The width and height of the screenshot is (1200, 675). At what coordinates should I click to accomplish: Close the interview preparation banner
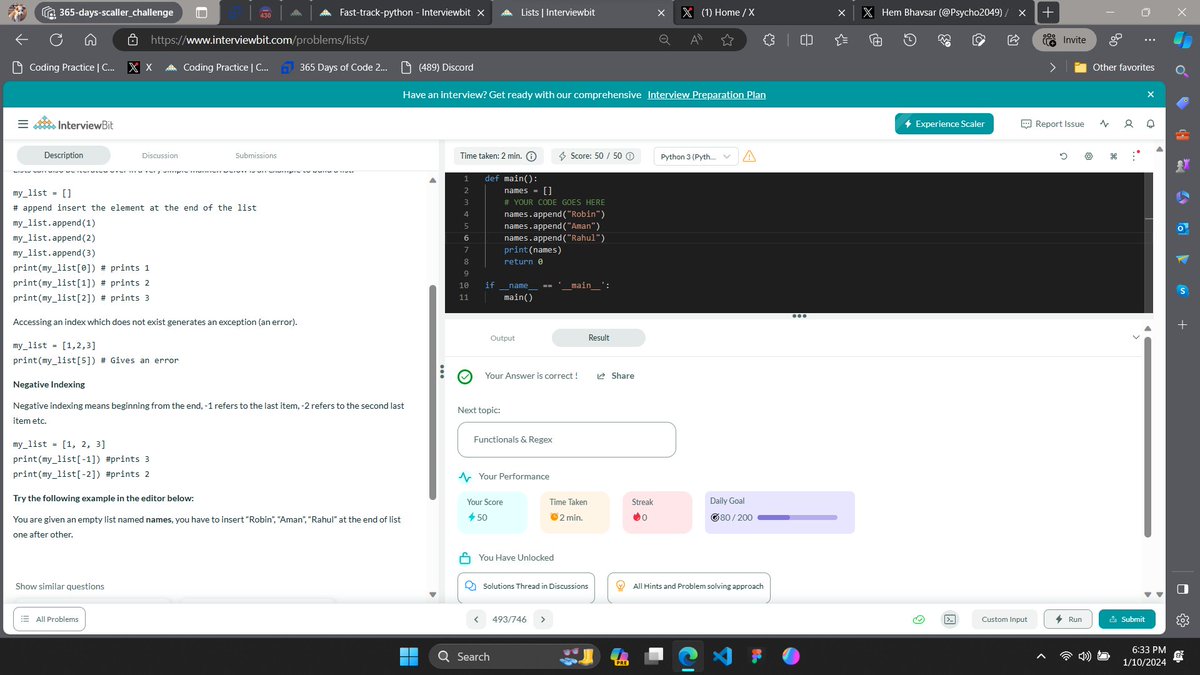[x=1150, y=94]
